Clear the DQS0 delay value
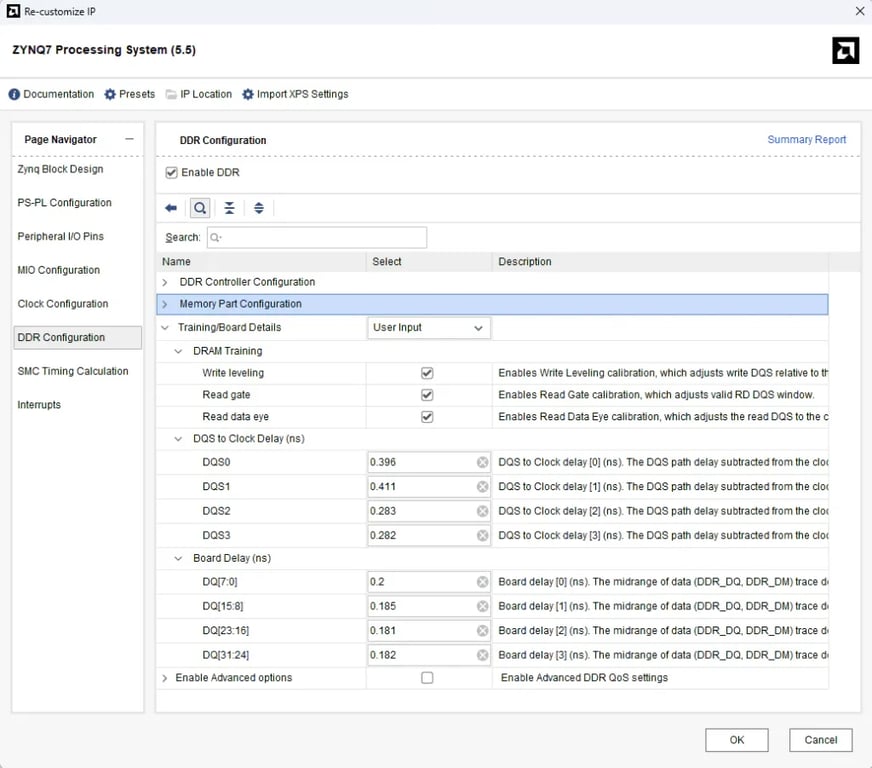Viewport: 872px width, 768px height. coord(482,462)
